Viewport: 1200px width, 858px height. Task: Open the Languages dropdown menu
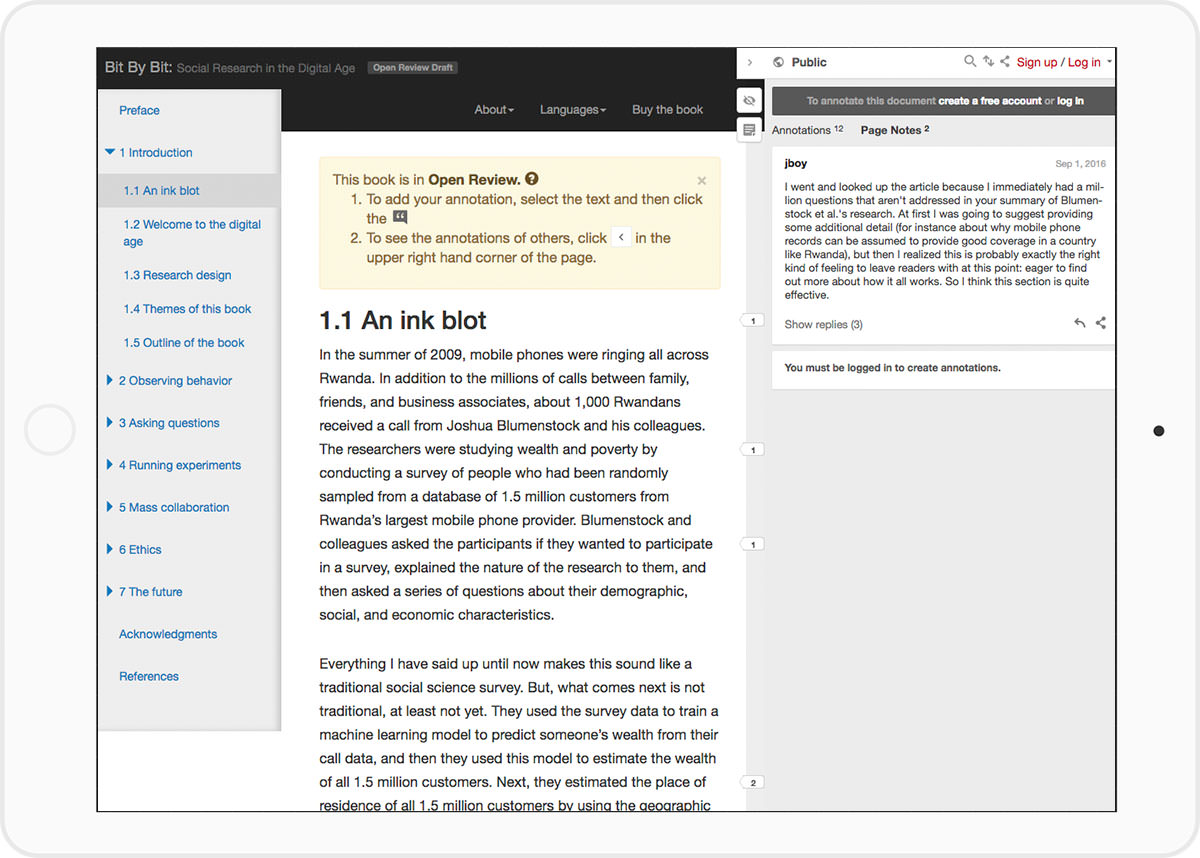(573, 110)
